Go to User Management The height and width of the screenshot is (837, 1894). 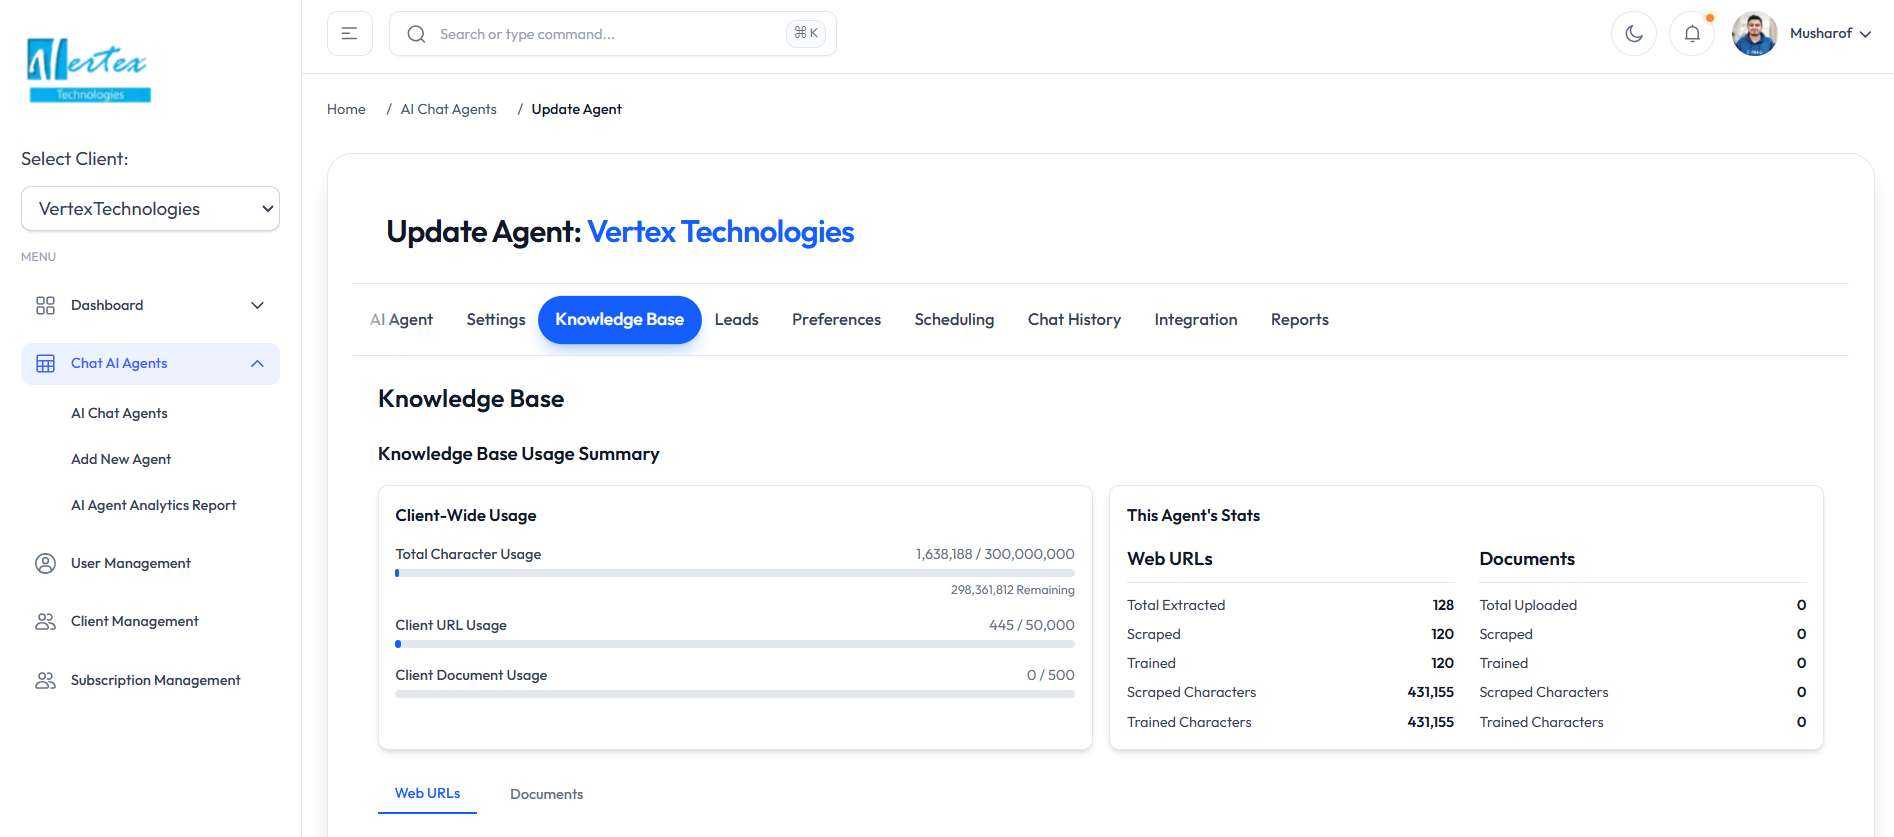pyautogui.click(x=150, y=563)
